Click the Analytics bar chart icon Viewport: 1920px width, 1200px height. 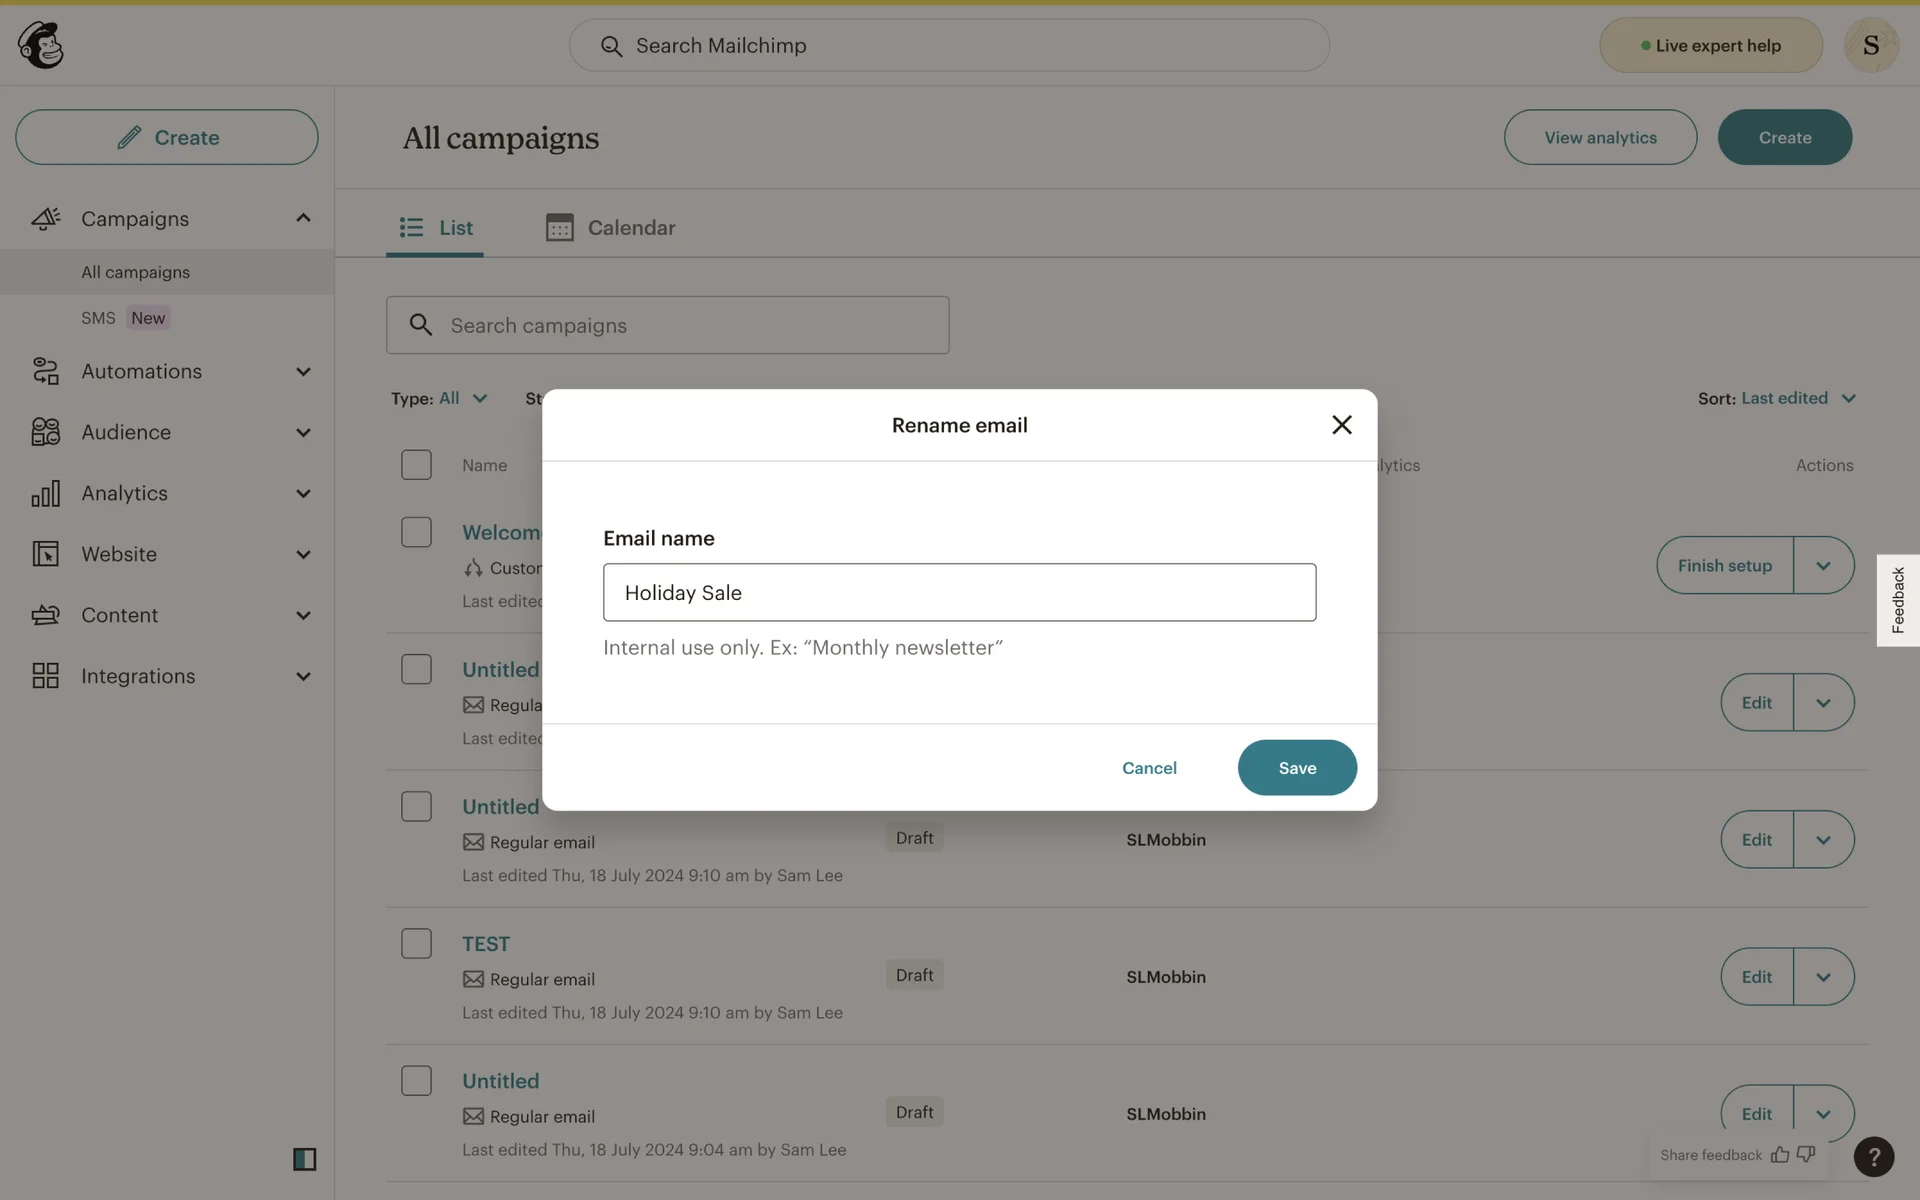click(45, 493)
